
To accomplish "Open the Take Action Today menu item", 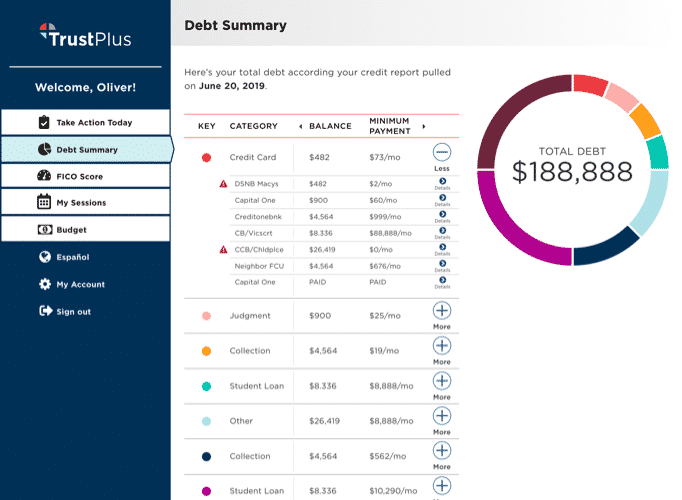I will click(x=85, y=122).
